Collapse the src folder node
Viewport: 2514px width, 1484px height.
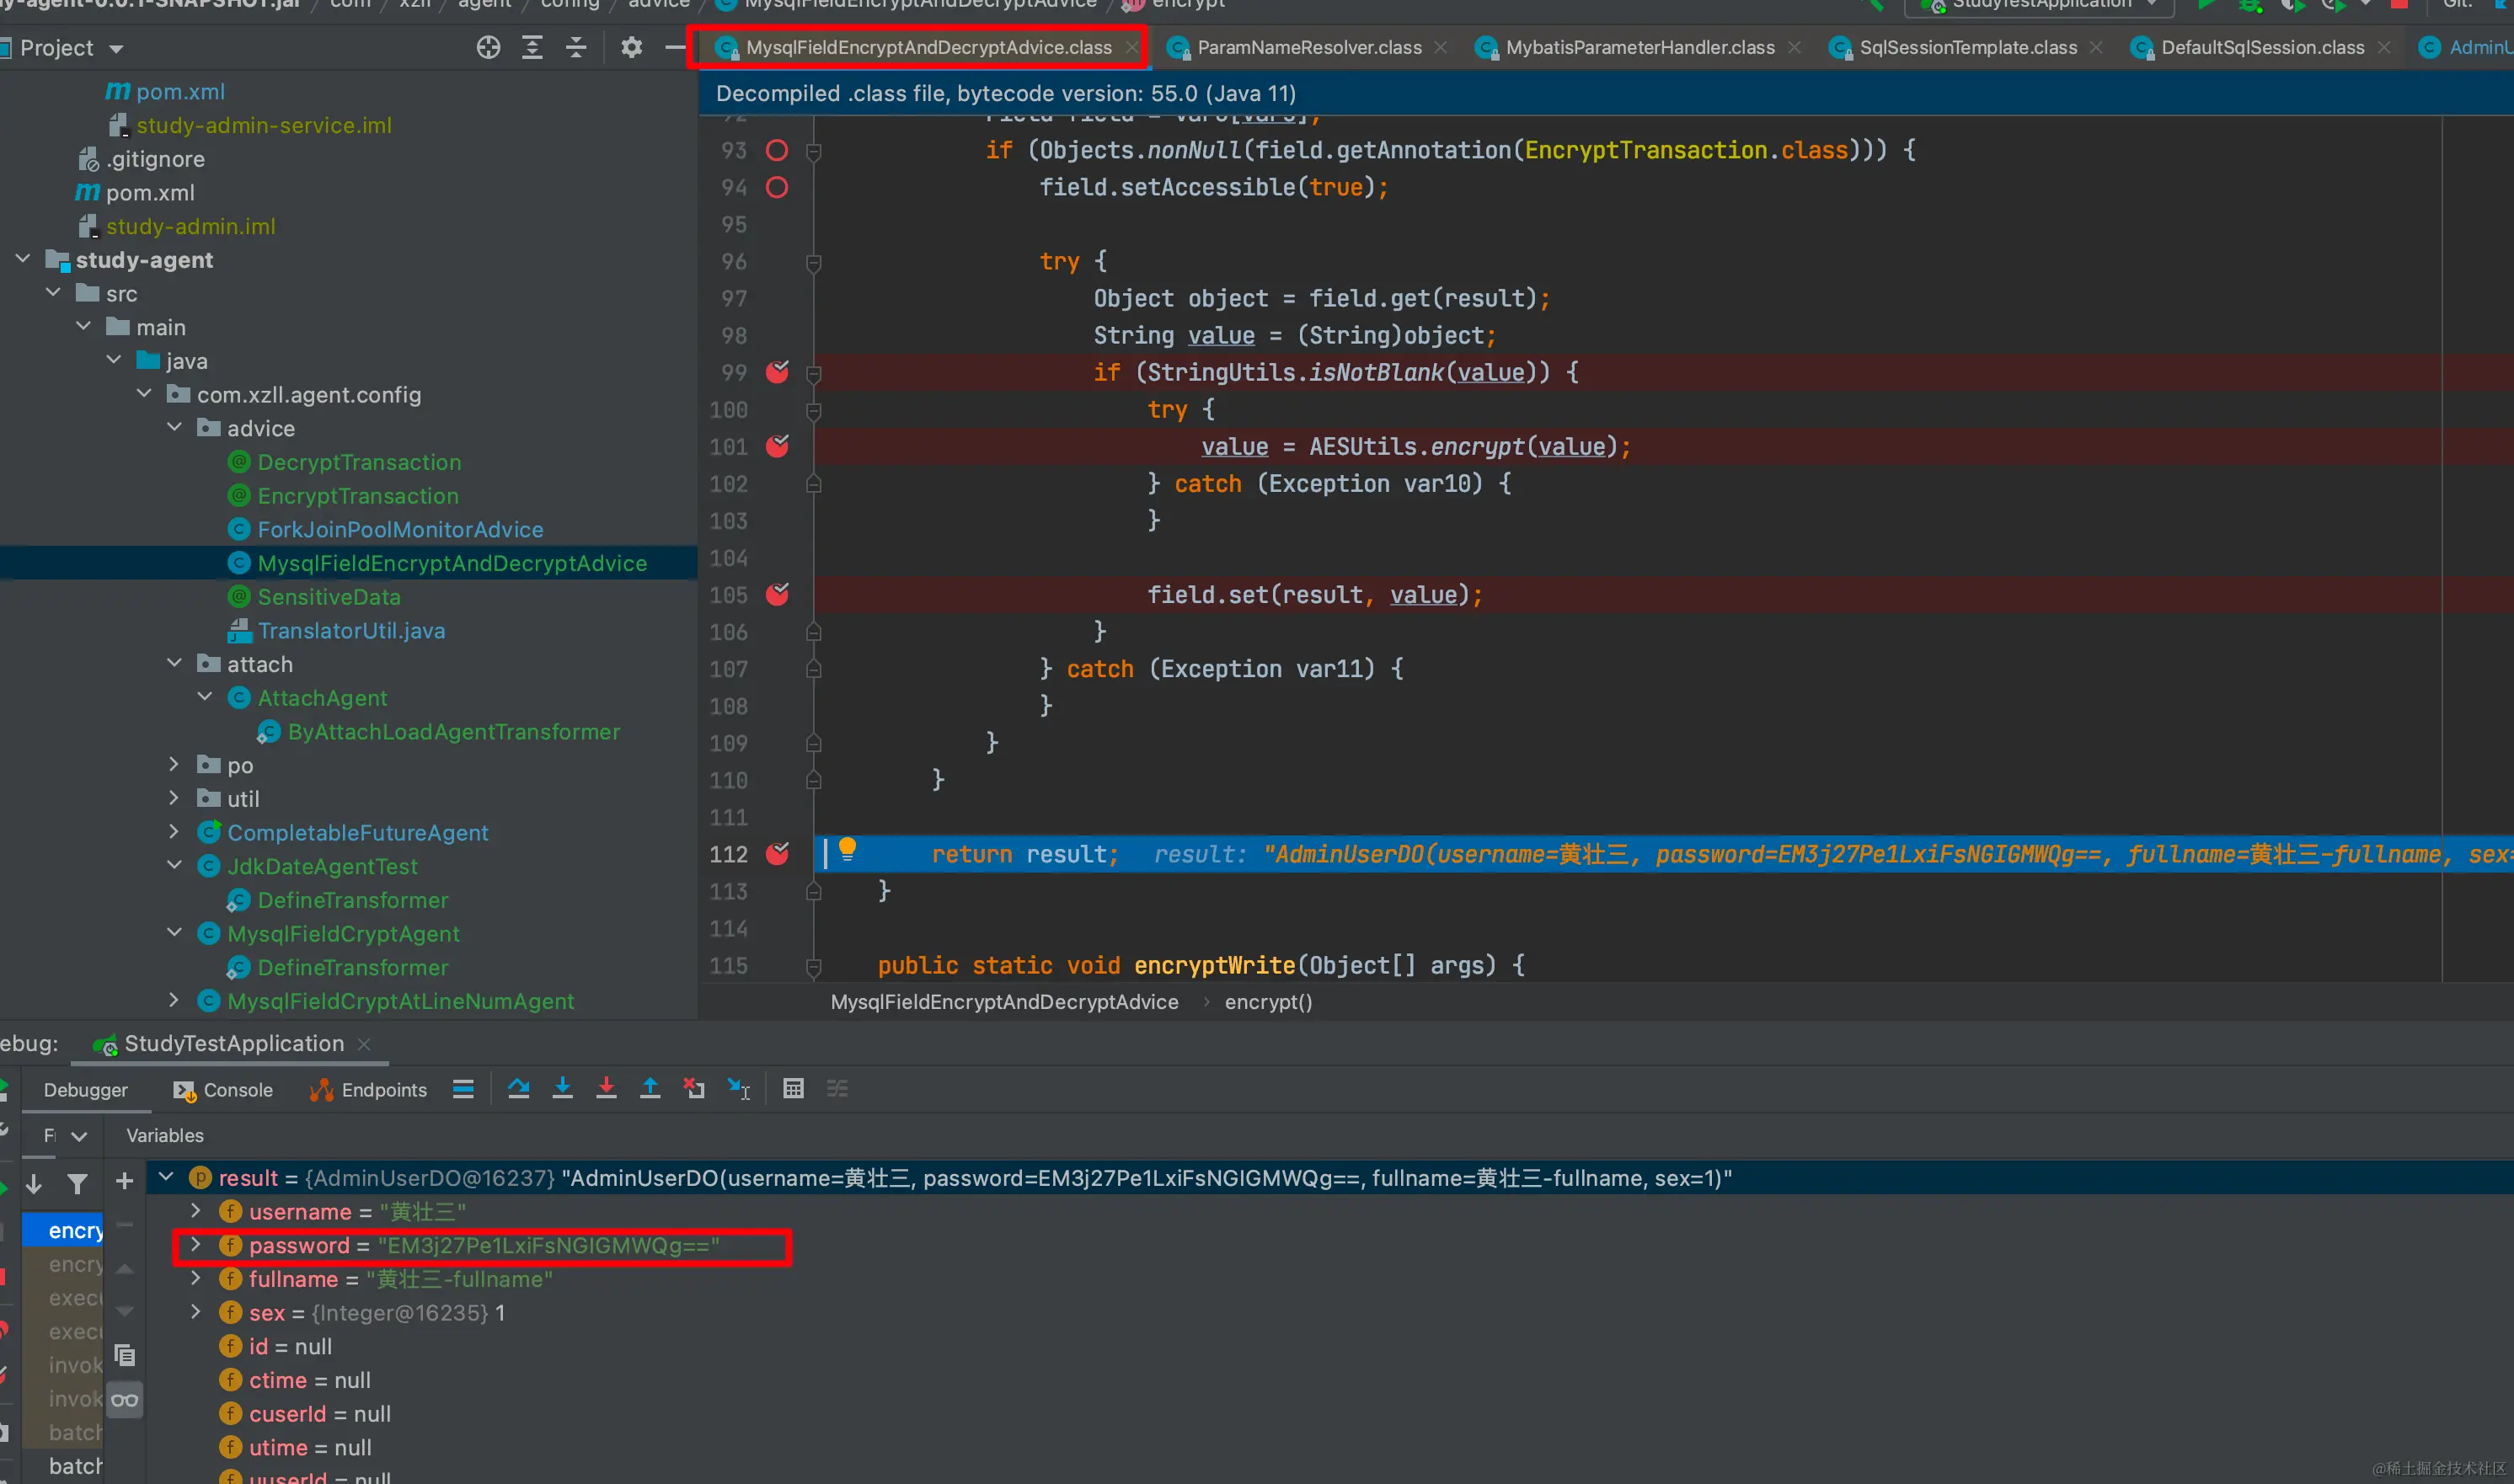click(53, 293)
